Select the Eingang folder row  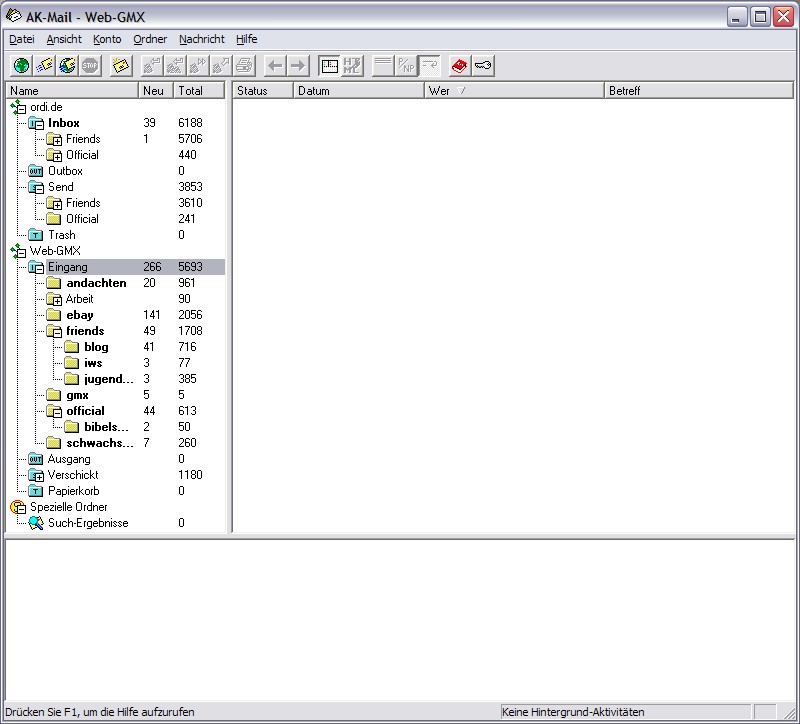[x=135, y=267]
